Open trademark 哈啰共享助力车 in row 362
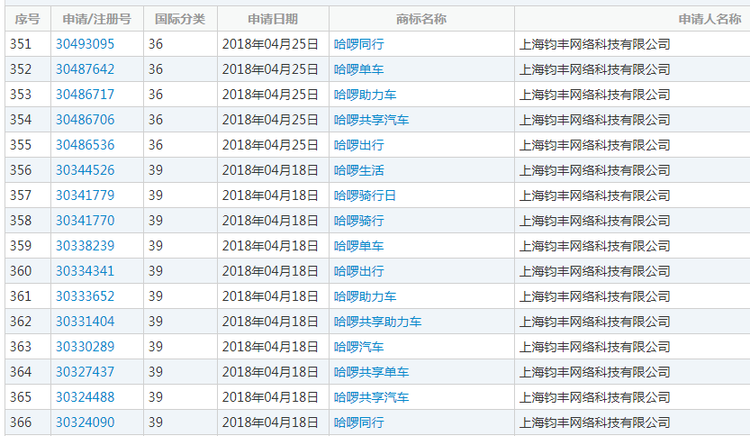750x436 pixels. click(x=377, y=322)
